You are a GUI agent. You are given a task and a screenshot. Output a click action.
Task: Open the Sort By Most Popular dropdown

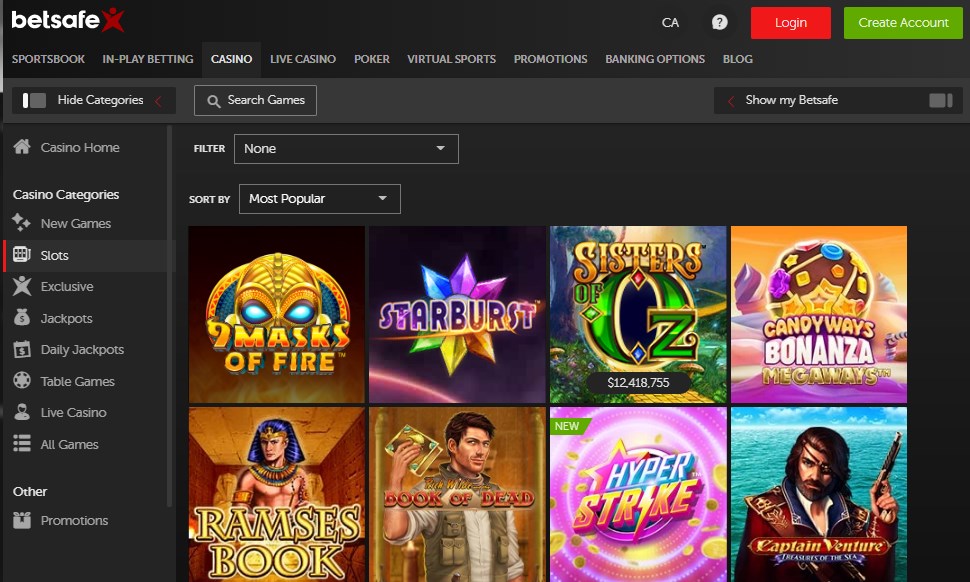[319, 199]
